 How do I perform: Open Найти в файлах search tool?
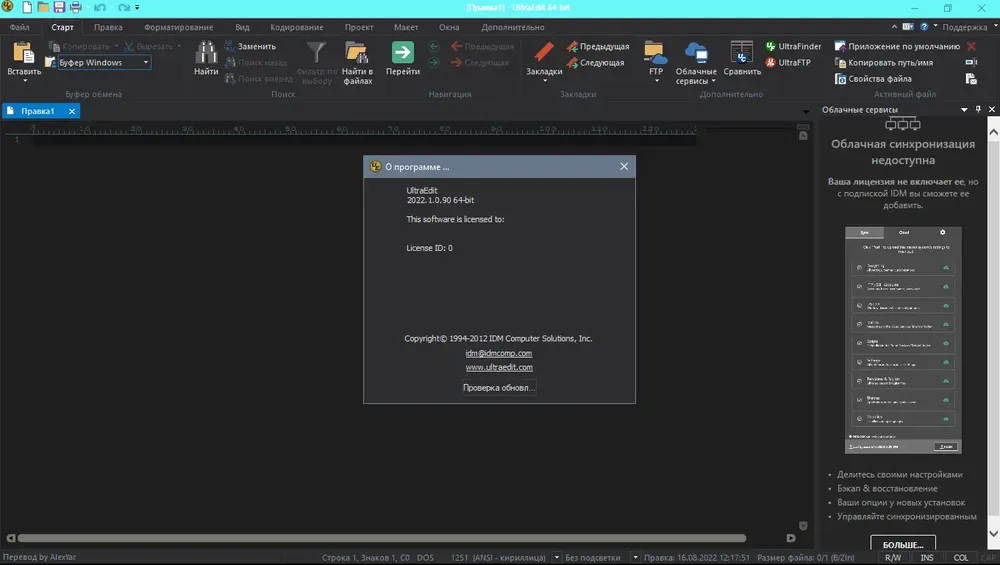click(x=357, y=61)
